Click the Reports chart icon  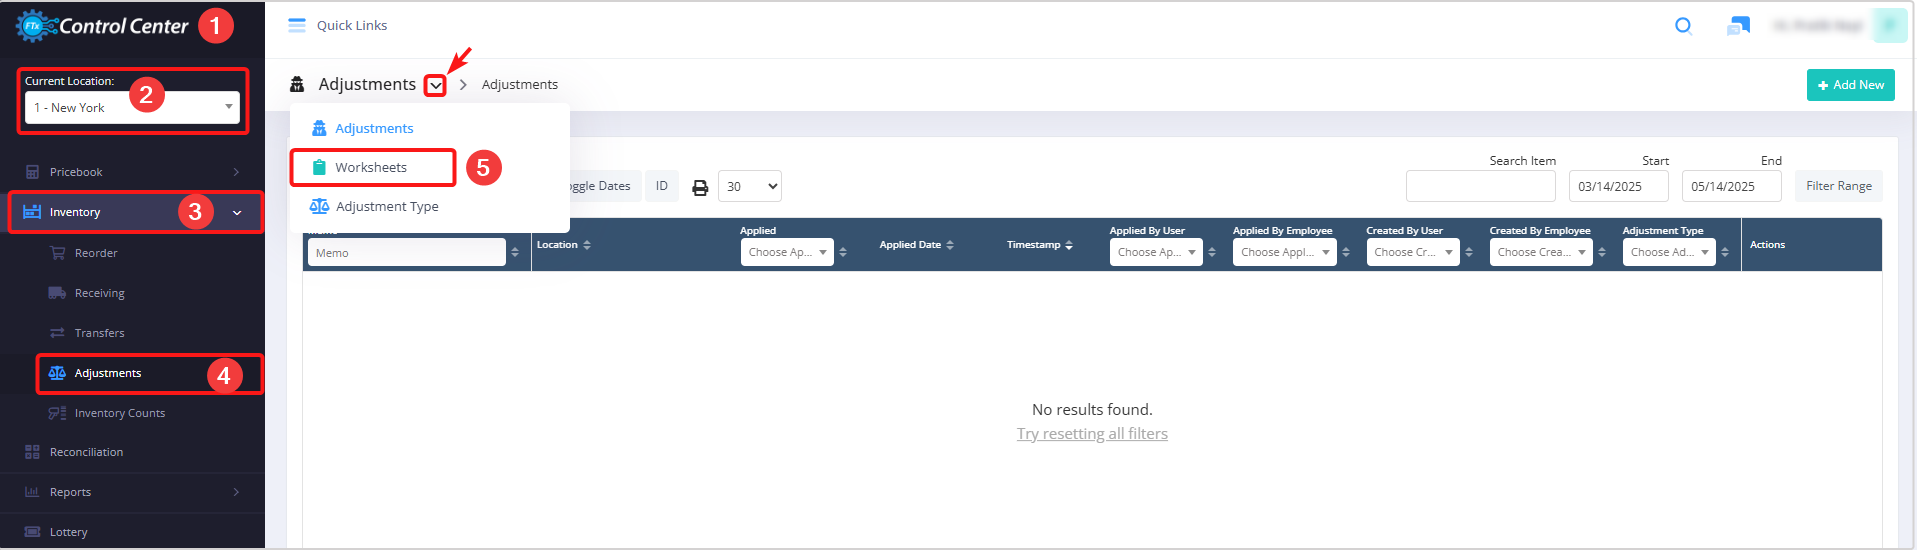32,492
